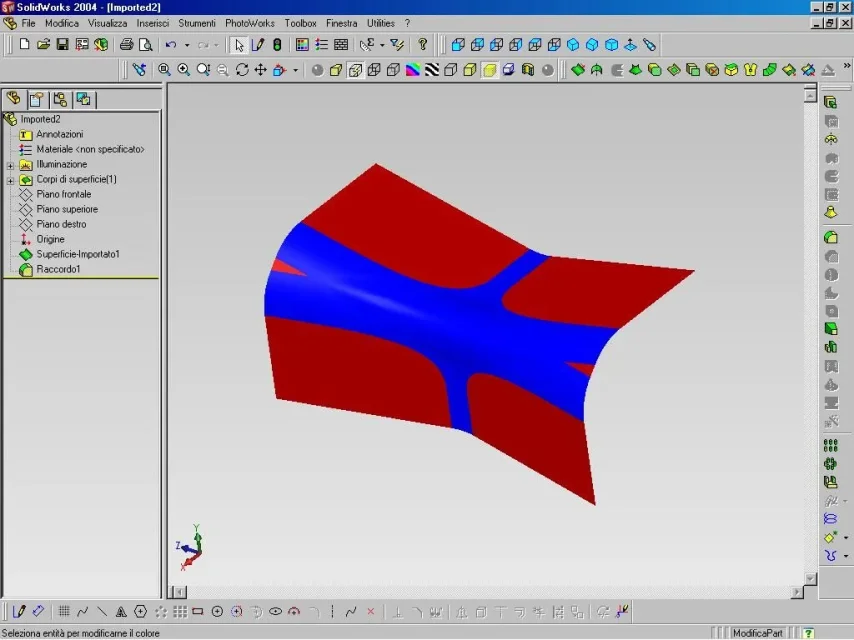Open the Undo list dropdown arrow
The width and height of the screenshot is (854, 640).
point(187,45)
